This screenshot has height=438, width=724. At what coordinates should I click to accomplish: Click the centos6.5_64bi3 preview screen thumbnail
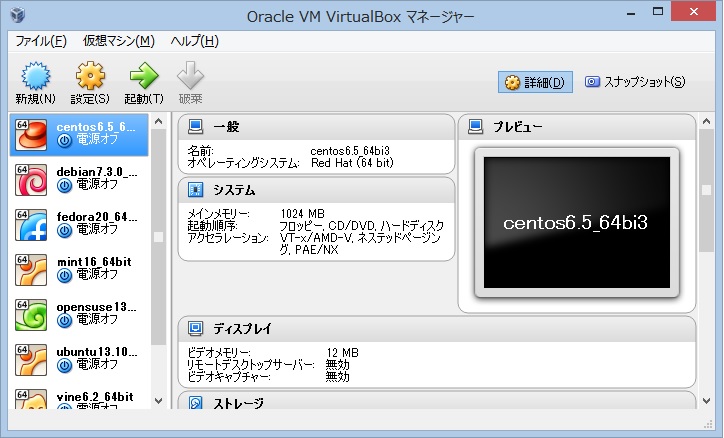coord(577,222)
